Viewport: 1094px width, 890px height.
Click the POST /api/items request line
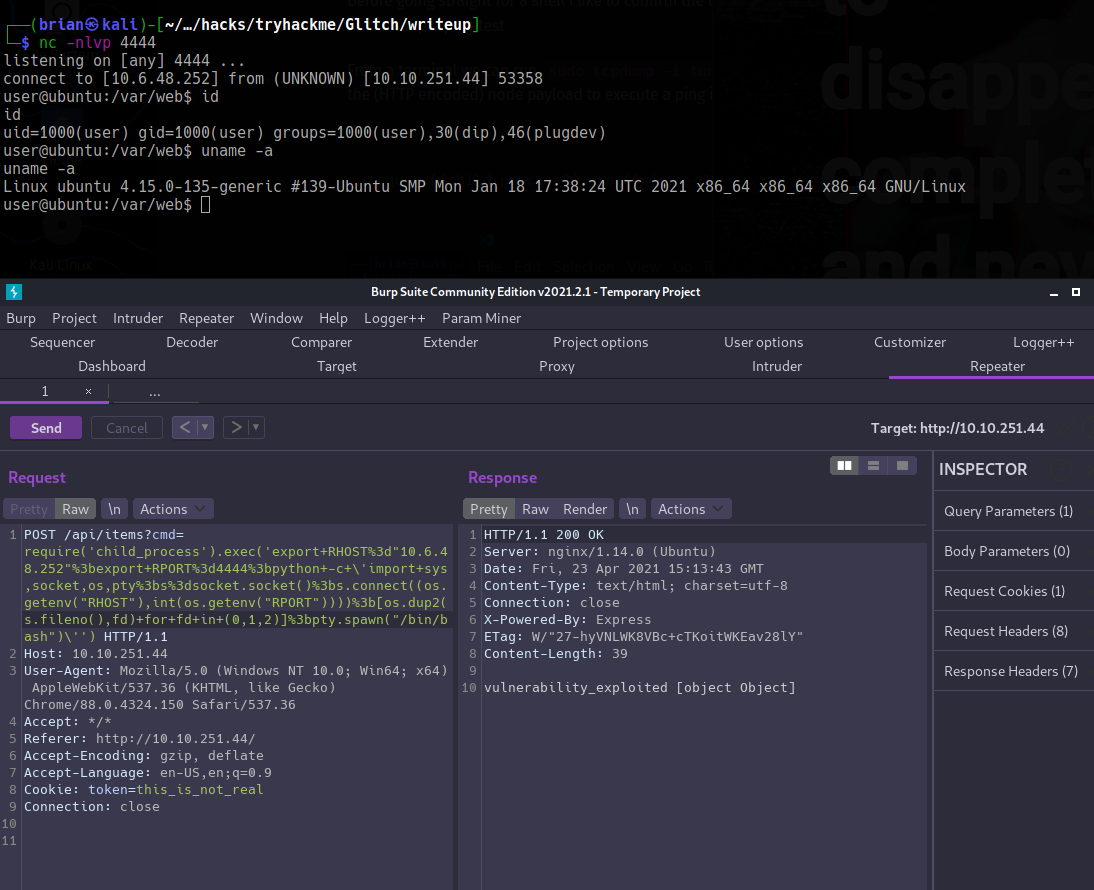[x=103, y=534]
